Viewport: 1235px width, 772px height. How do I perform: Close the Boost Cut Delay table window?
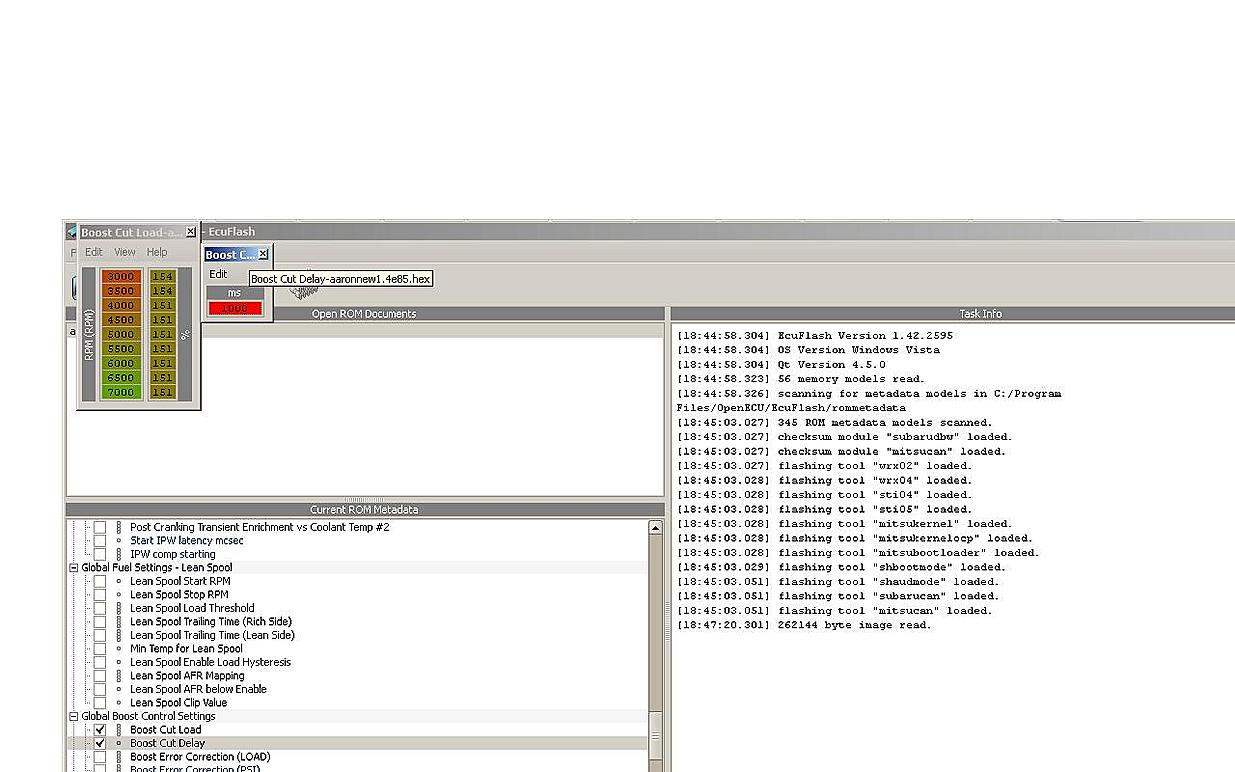click(x=263, y=255)
